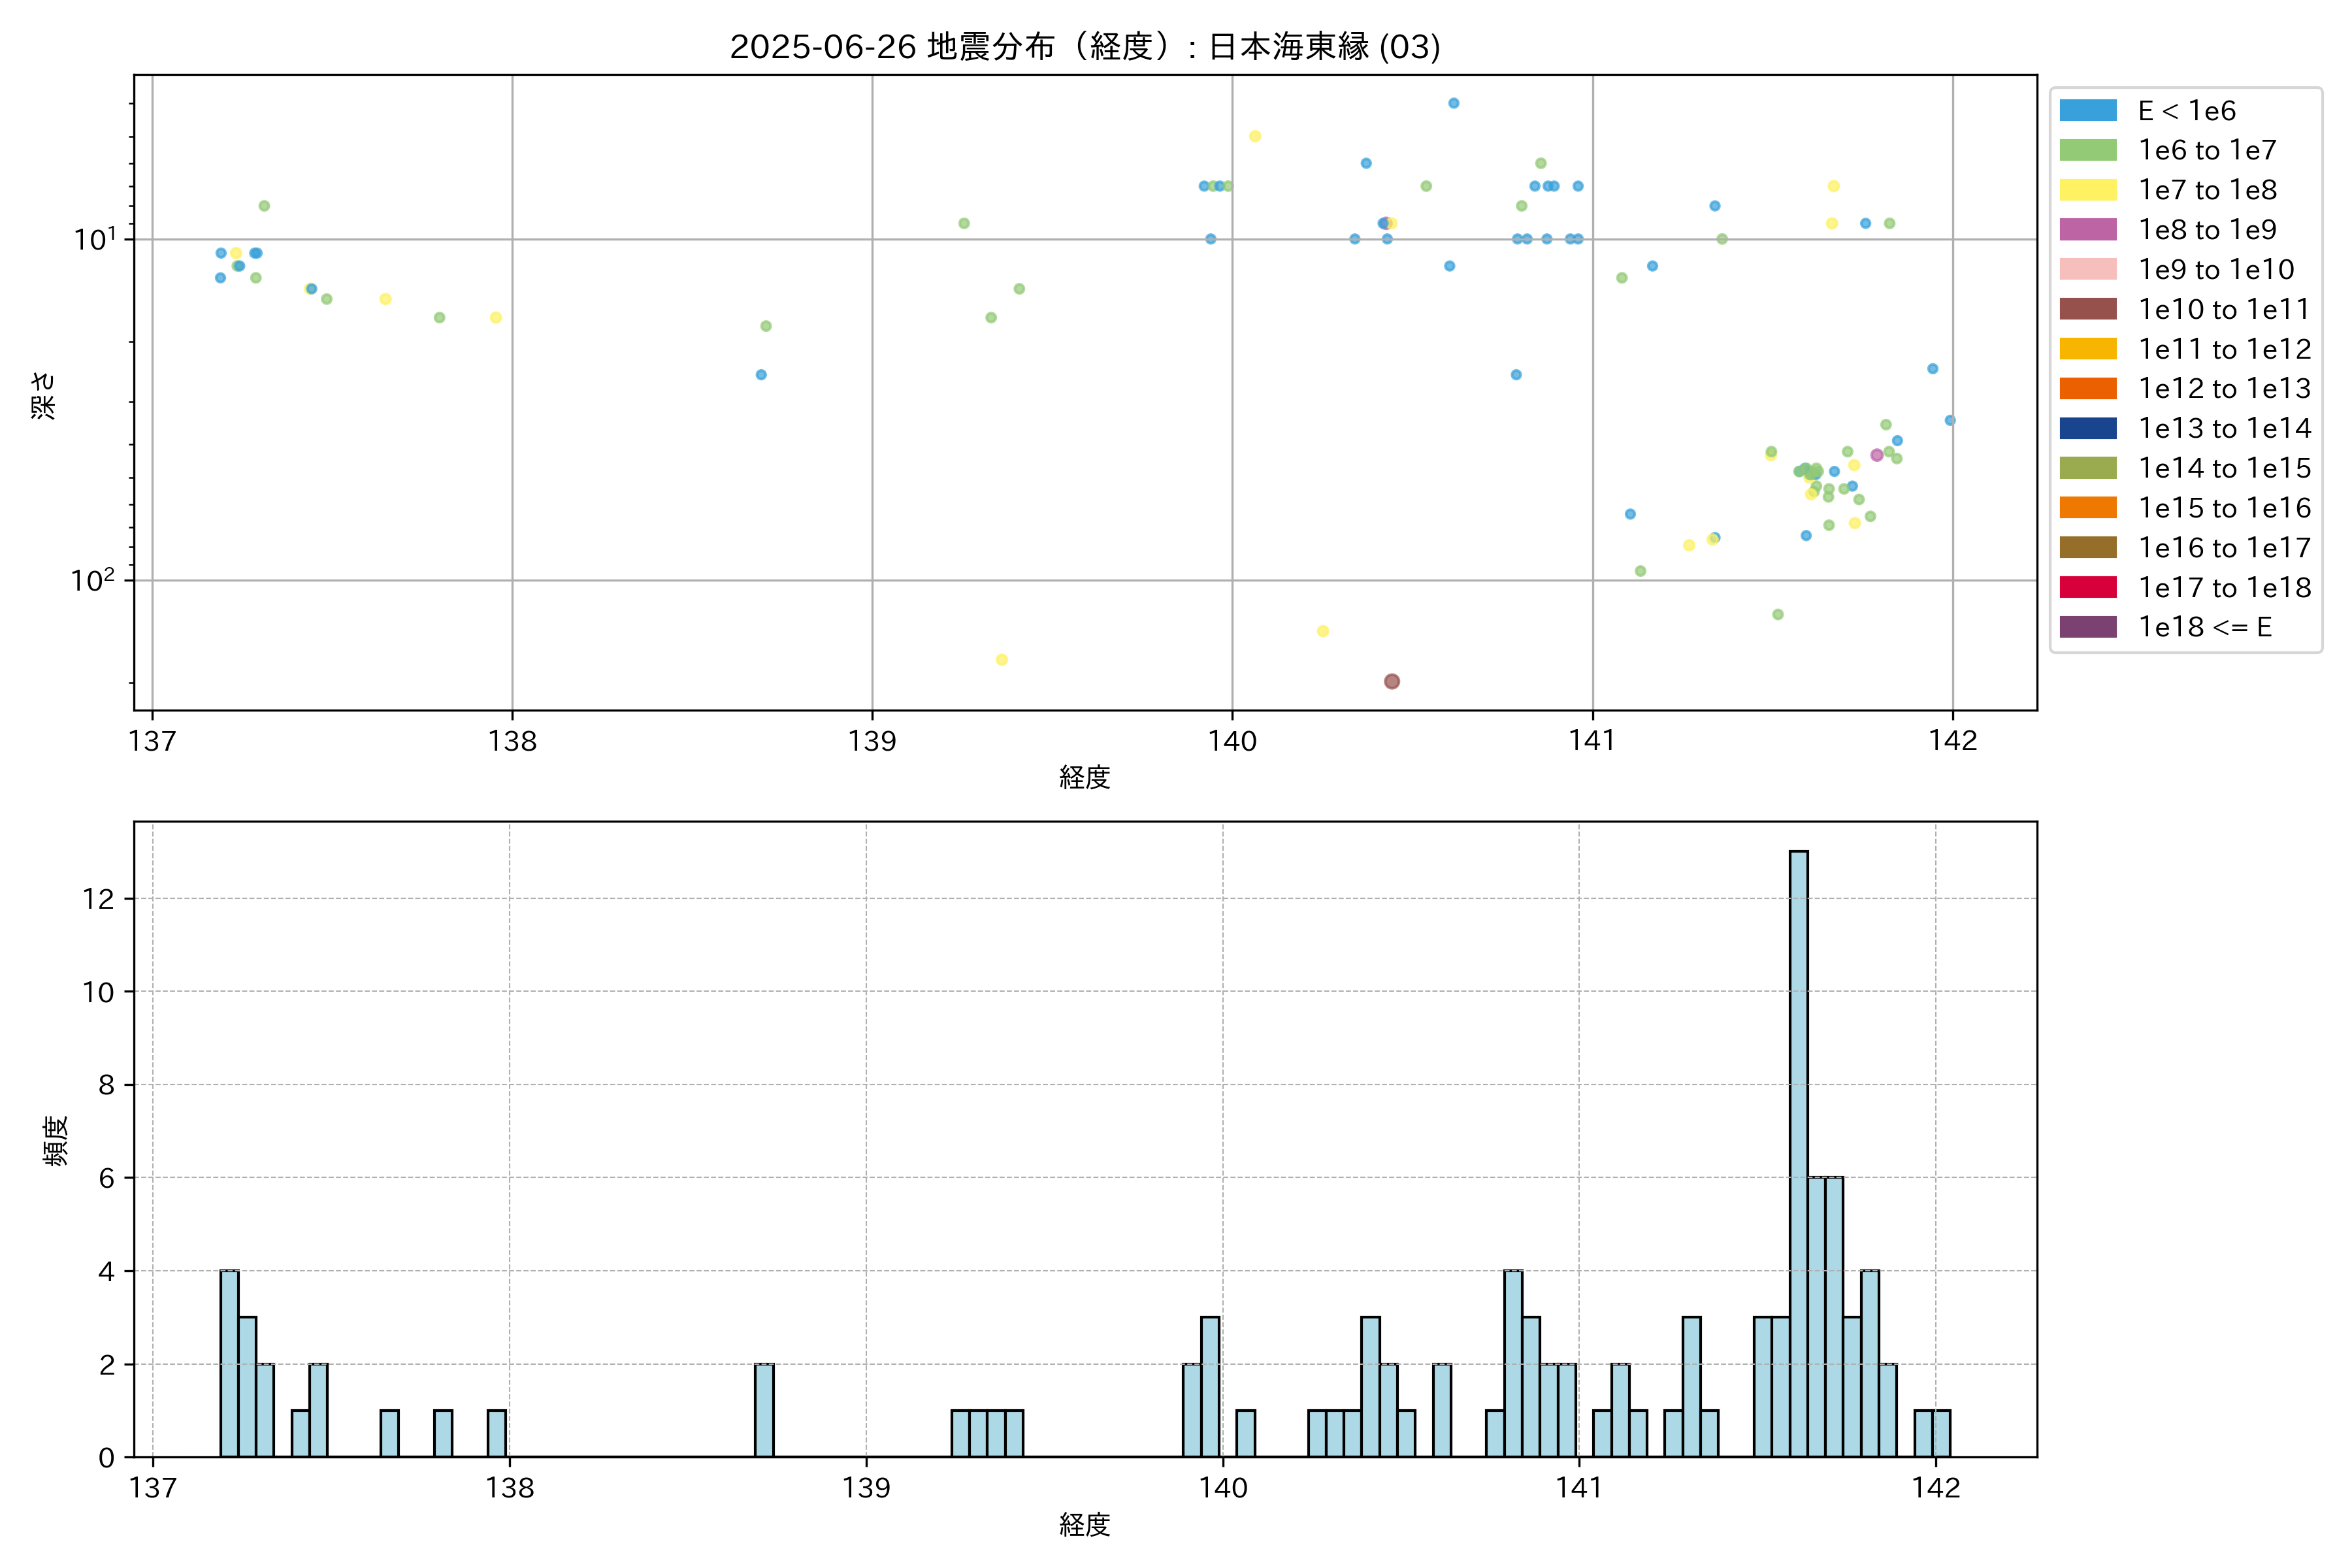Click the blue 'E < 1e6' legend swatch

click(x=2088, y=111)
